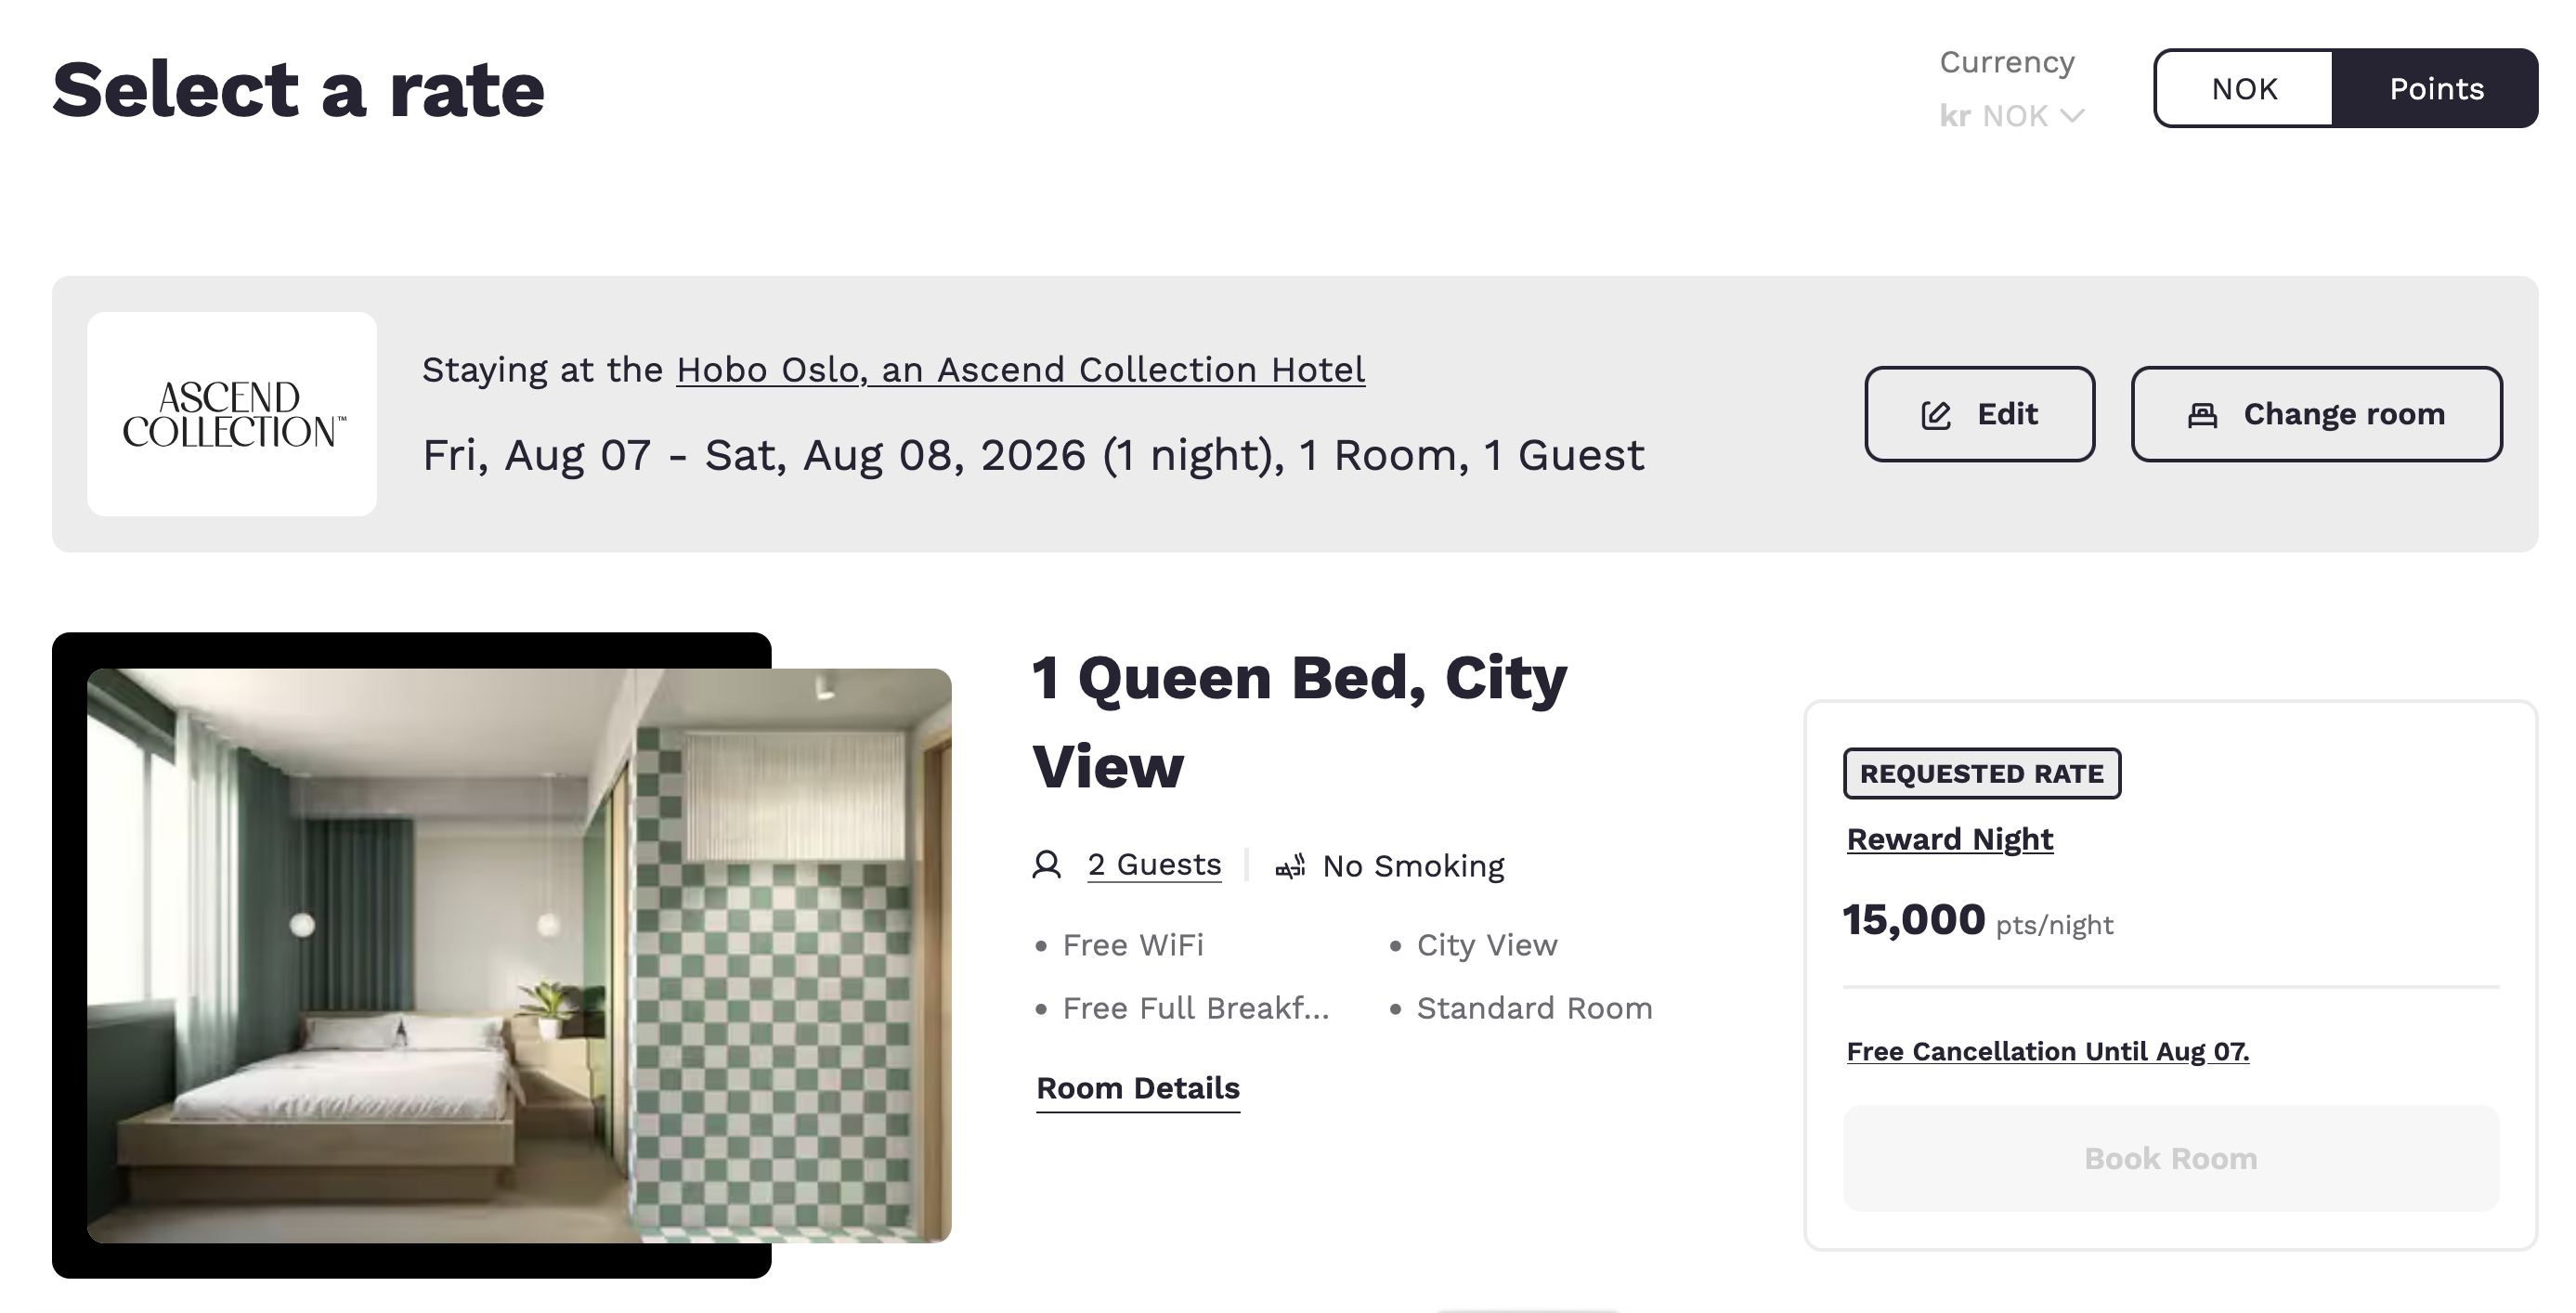Screen dimensions: 2576x1313
Task: Open Room Details
Action: [x=1137, y=1088]
